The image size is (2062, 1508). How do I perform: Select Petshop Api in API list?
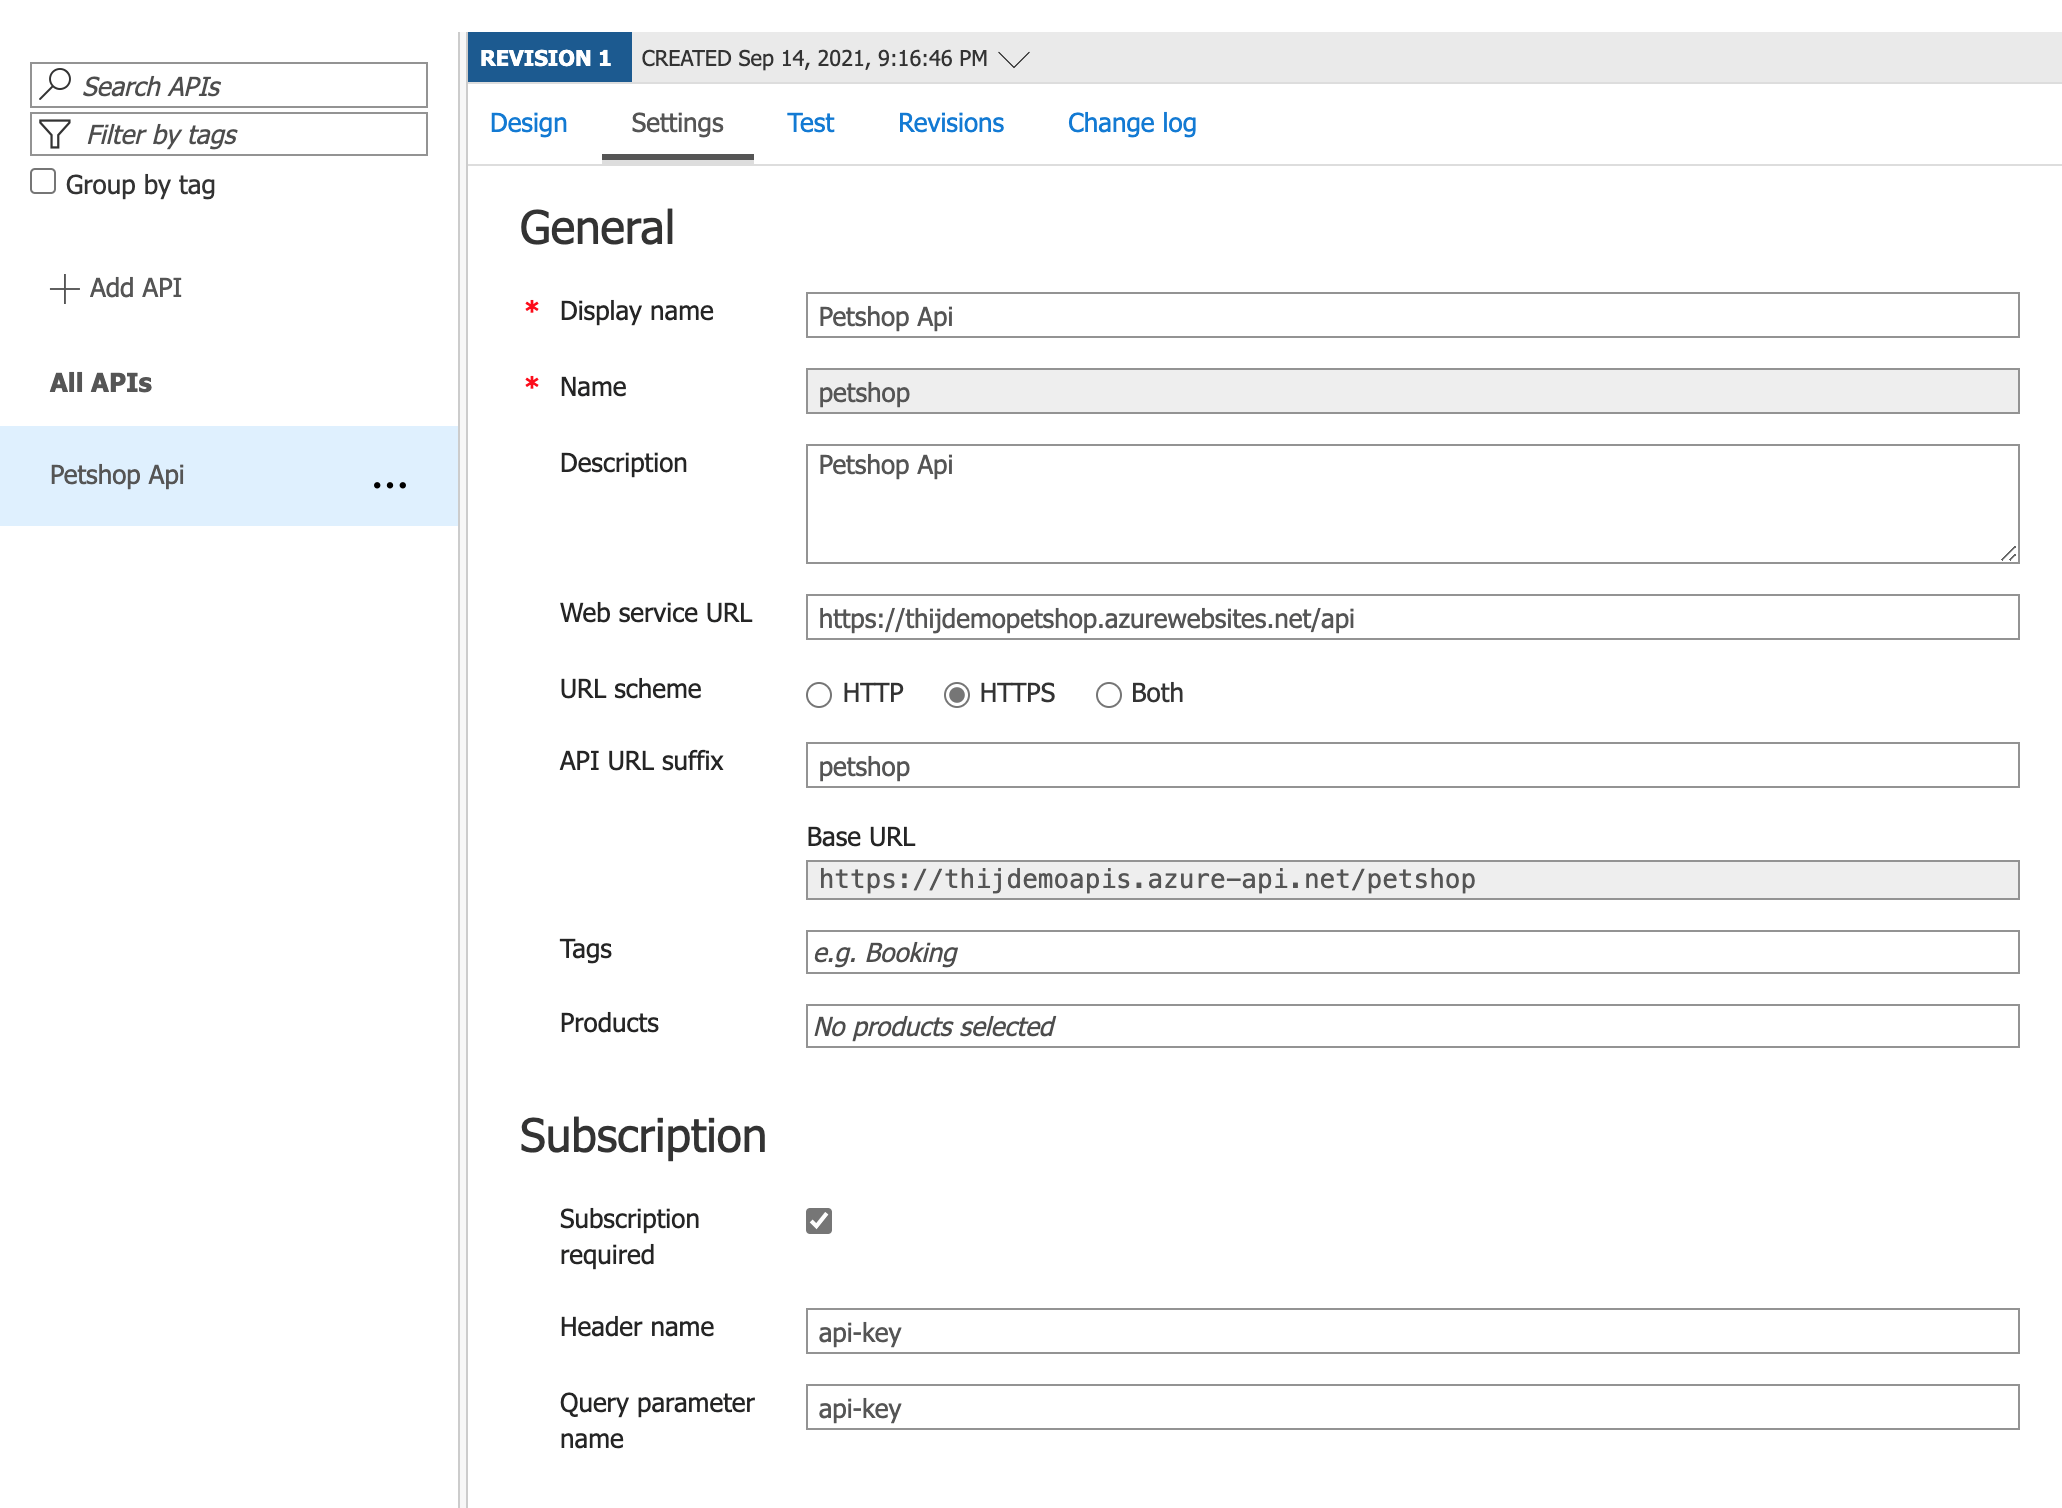pos(117,475)
